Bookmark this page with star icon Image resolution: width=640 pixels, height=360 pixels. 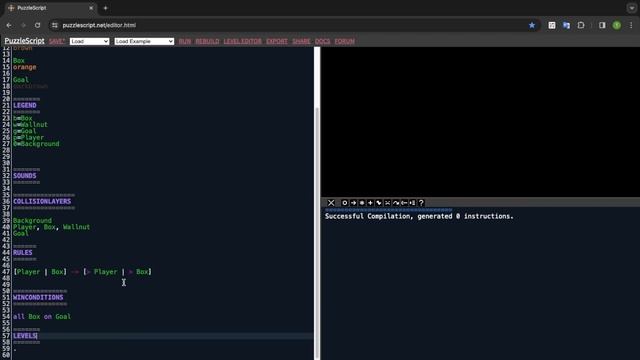click(x=532, y=25)
